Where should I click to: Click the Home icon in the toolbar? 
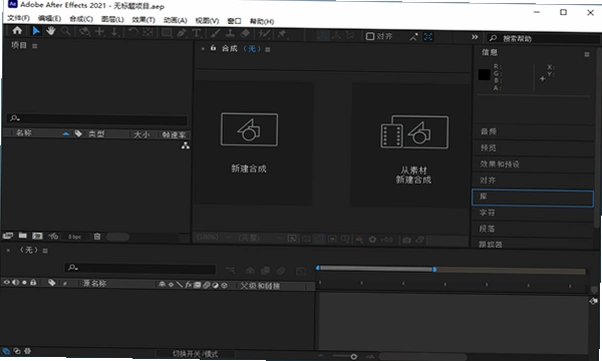[17, 30]
